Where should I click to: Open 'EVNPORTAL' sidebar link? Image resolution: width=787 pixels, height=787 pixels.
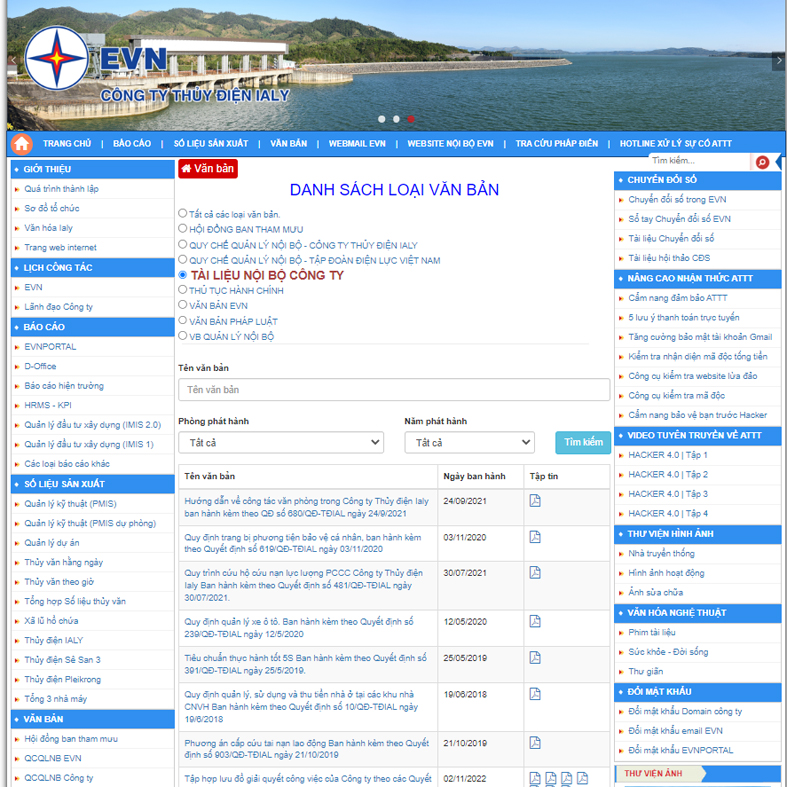click(x=50, y=347)
